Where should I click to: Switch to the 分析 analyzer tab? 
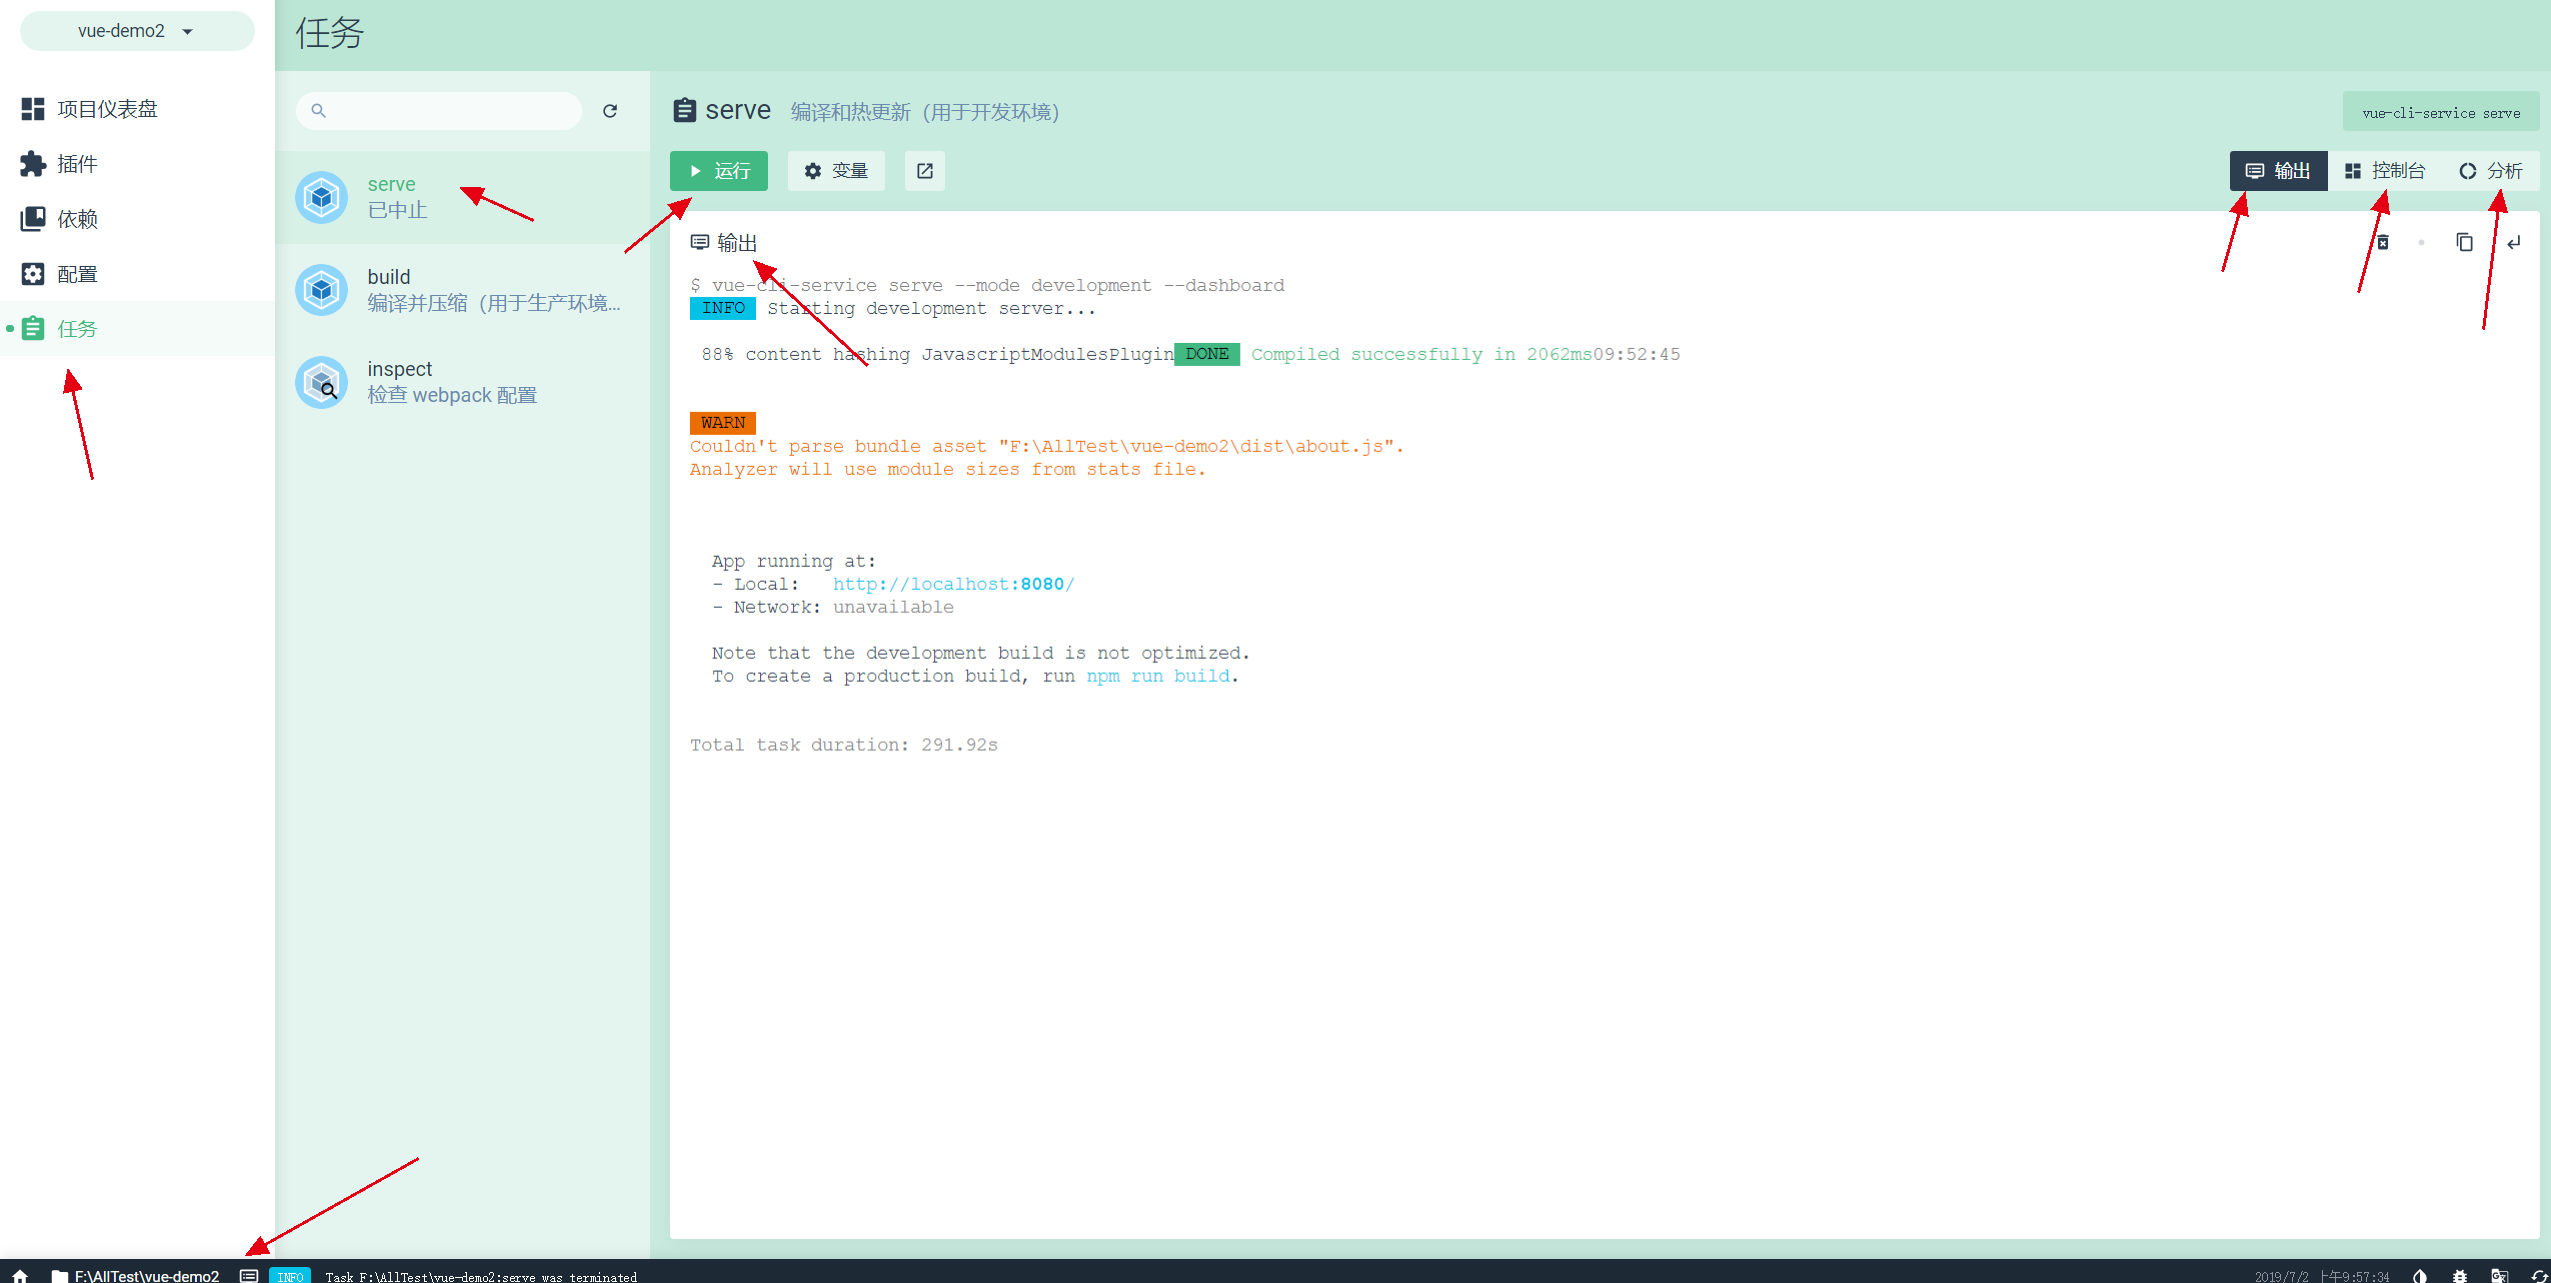(x=2491, y=171)
